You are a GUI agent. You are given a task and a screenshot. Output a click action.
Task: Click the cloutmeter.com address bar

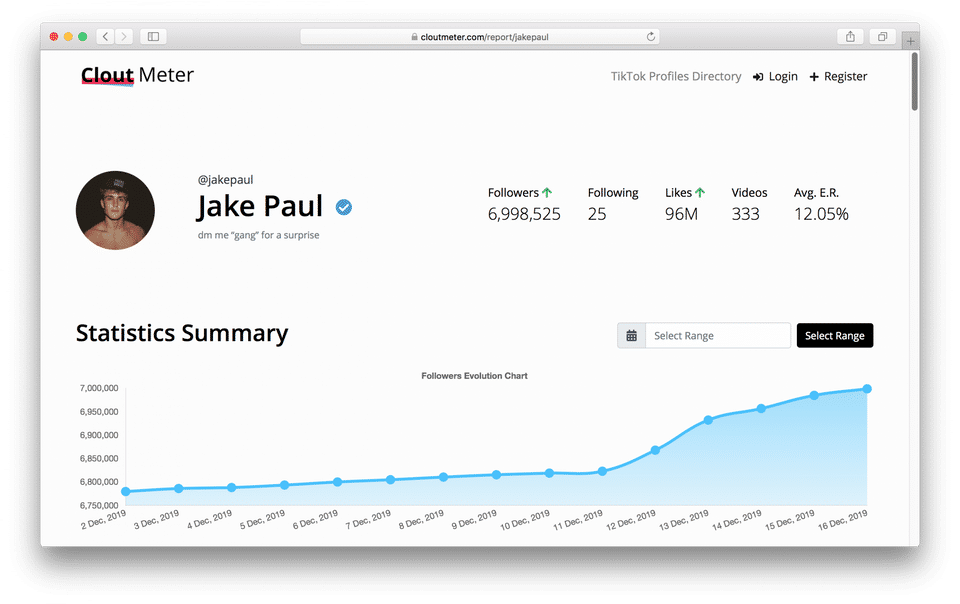(479, 37)
